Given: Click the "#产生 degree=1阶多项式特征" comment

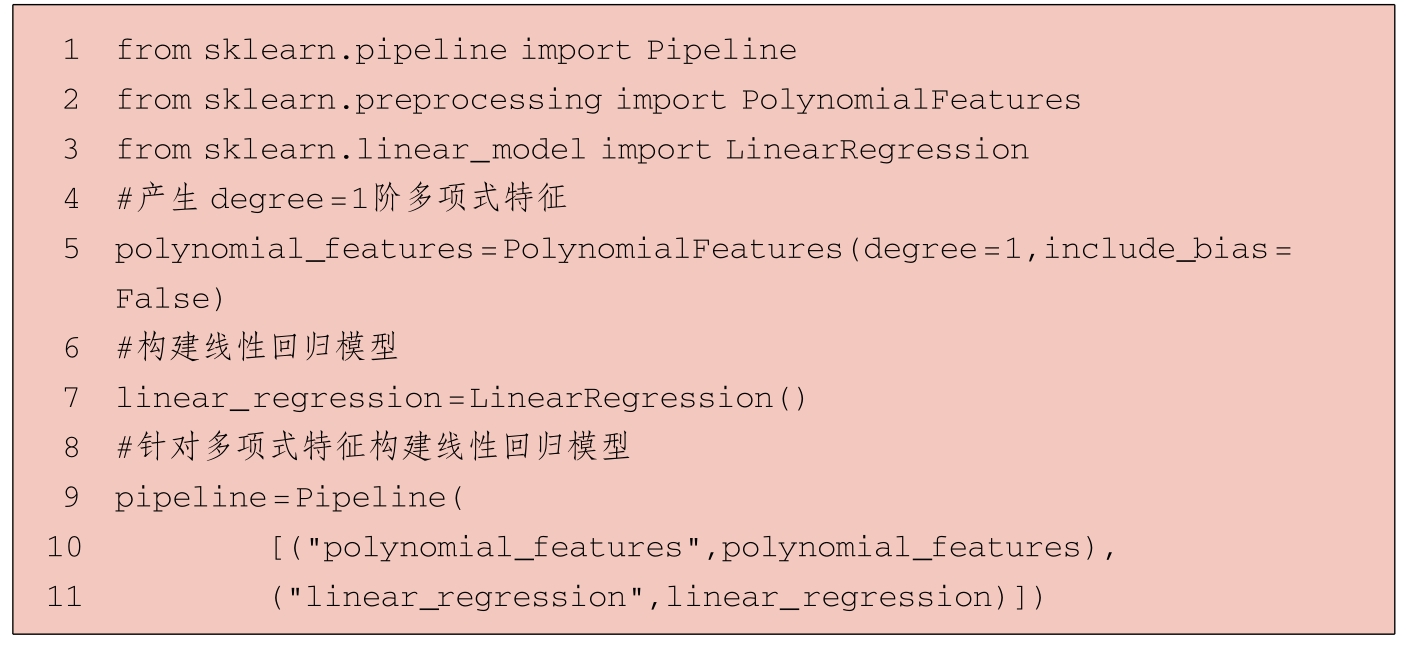Looking at the screenshot, I should [x=341, y=199].
